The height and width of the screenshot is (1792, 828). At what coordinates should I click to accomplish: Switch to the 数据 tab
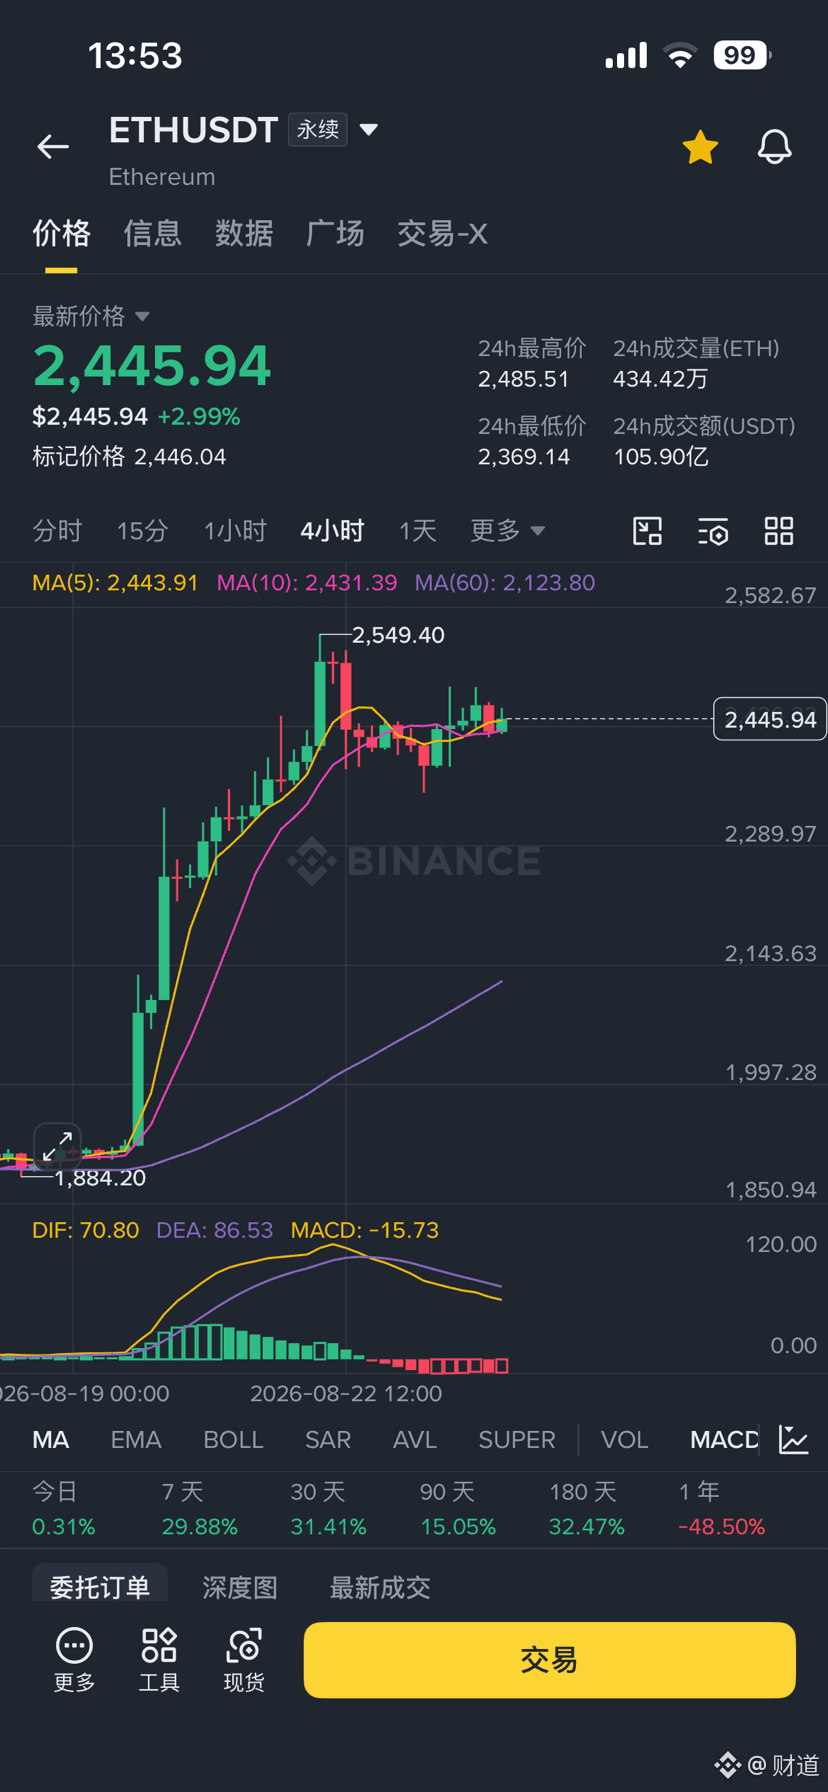coord(244,234)
